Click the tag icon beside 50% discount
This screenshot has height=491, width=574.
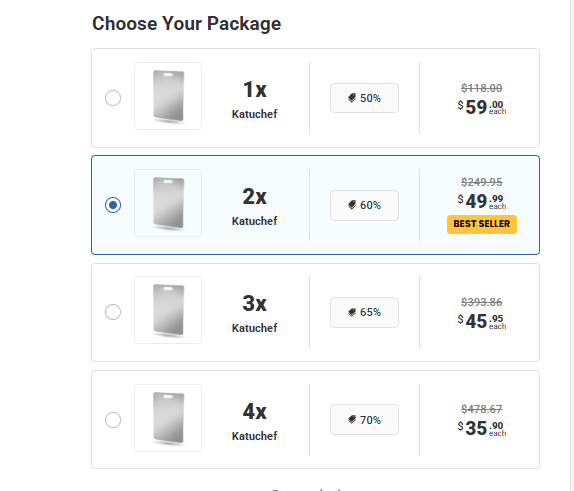(352, 98)
